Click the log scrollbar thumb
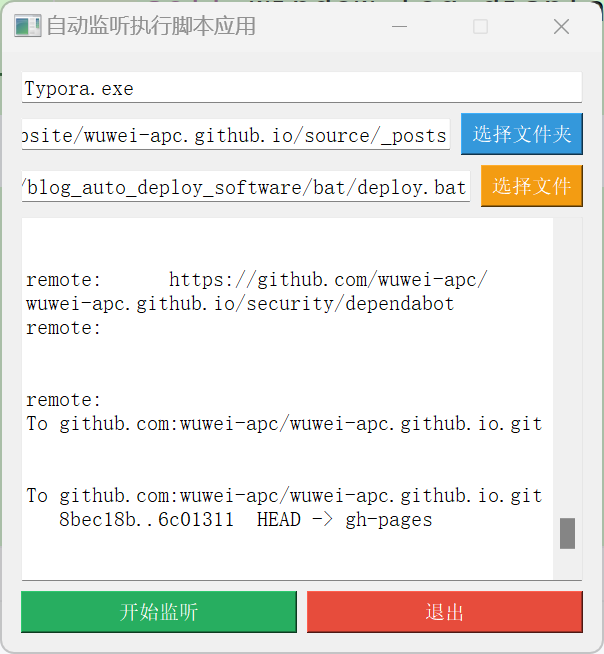Viewport: 604px width, 654px height. [x=567, y=533]
